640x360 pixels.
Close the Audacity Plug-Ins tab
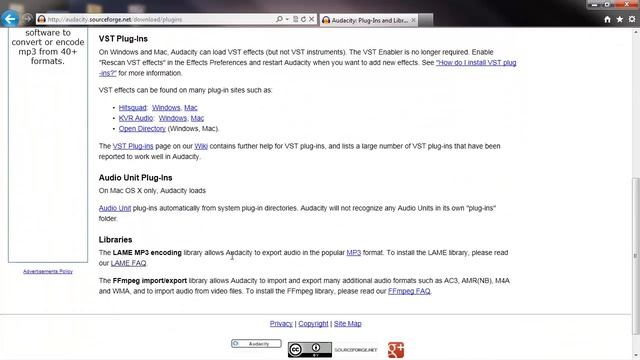click(x=413, y=20)
